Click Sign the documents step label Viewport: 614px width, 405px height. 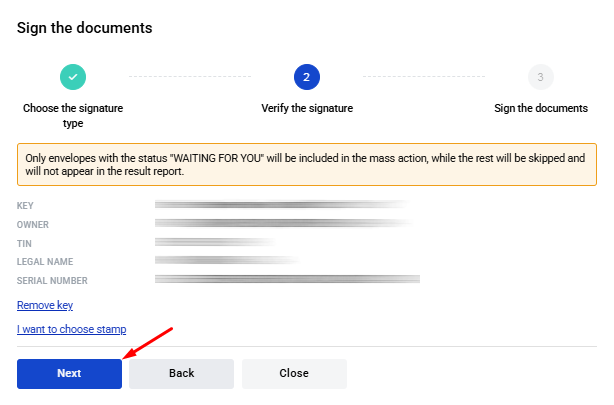[541, 108]
